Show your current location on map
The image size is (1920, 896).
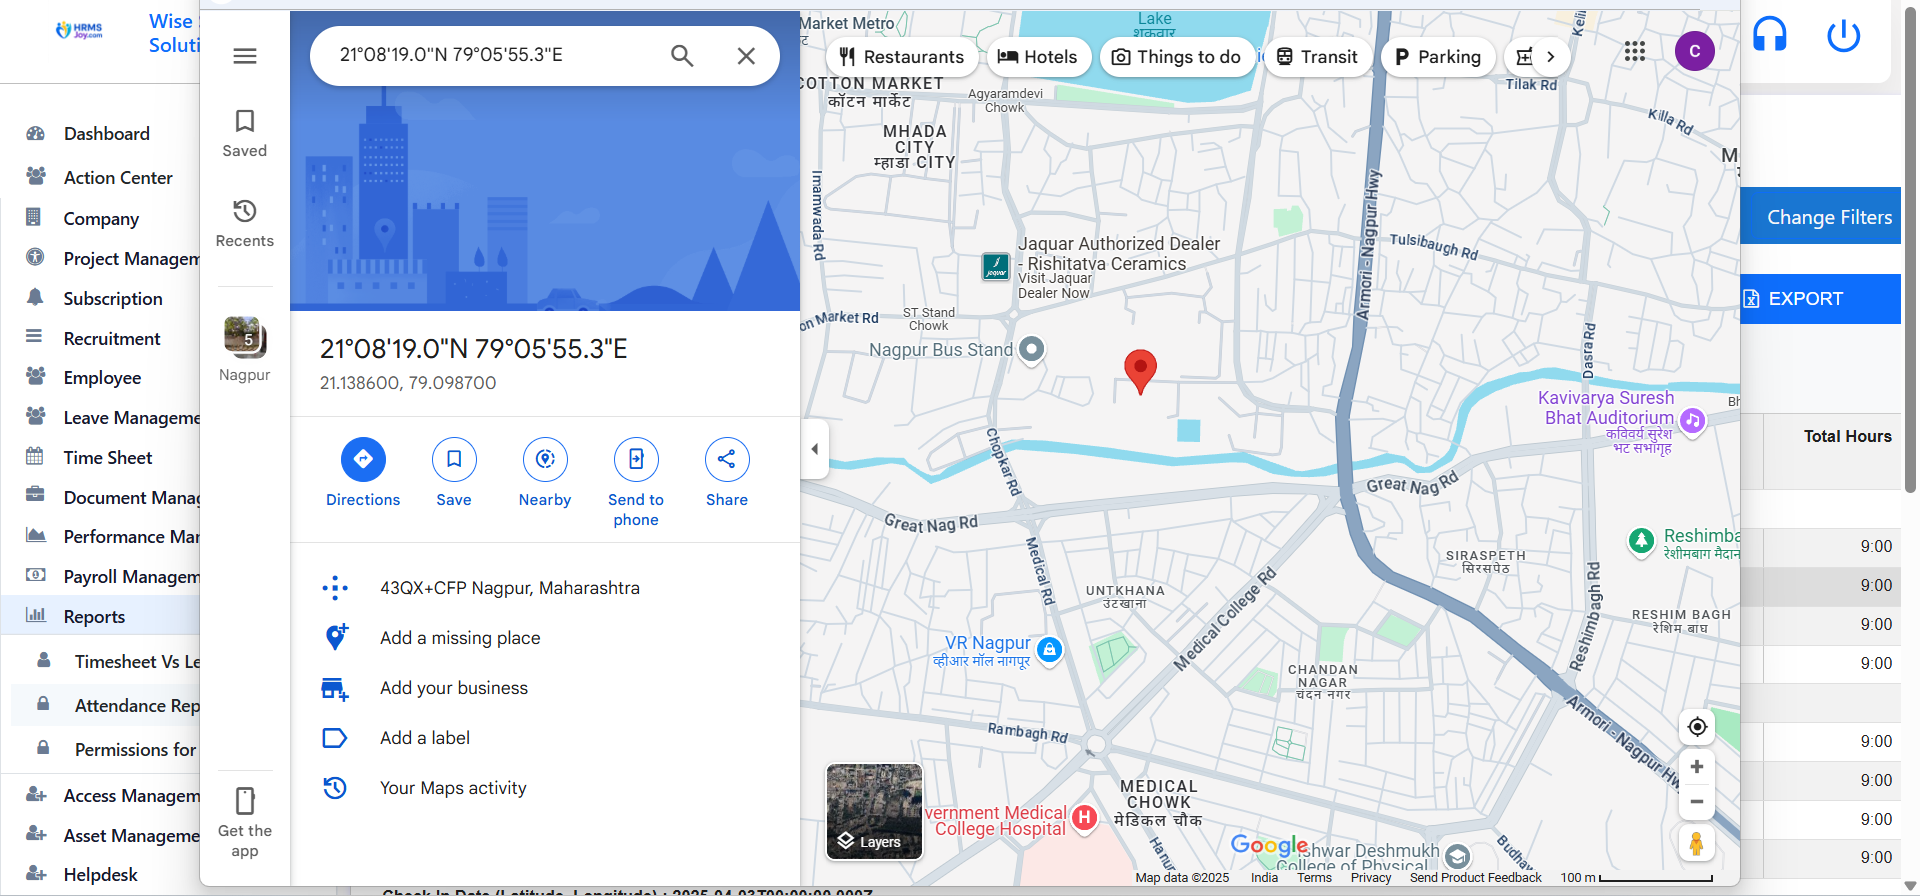pos(1697,727)
